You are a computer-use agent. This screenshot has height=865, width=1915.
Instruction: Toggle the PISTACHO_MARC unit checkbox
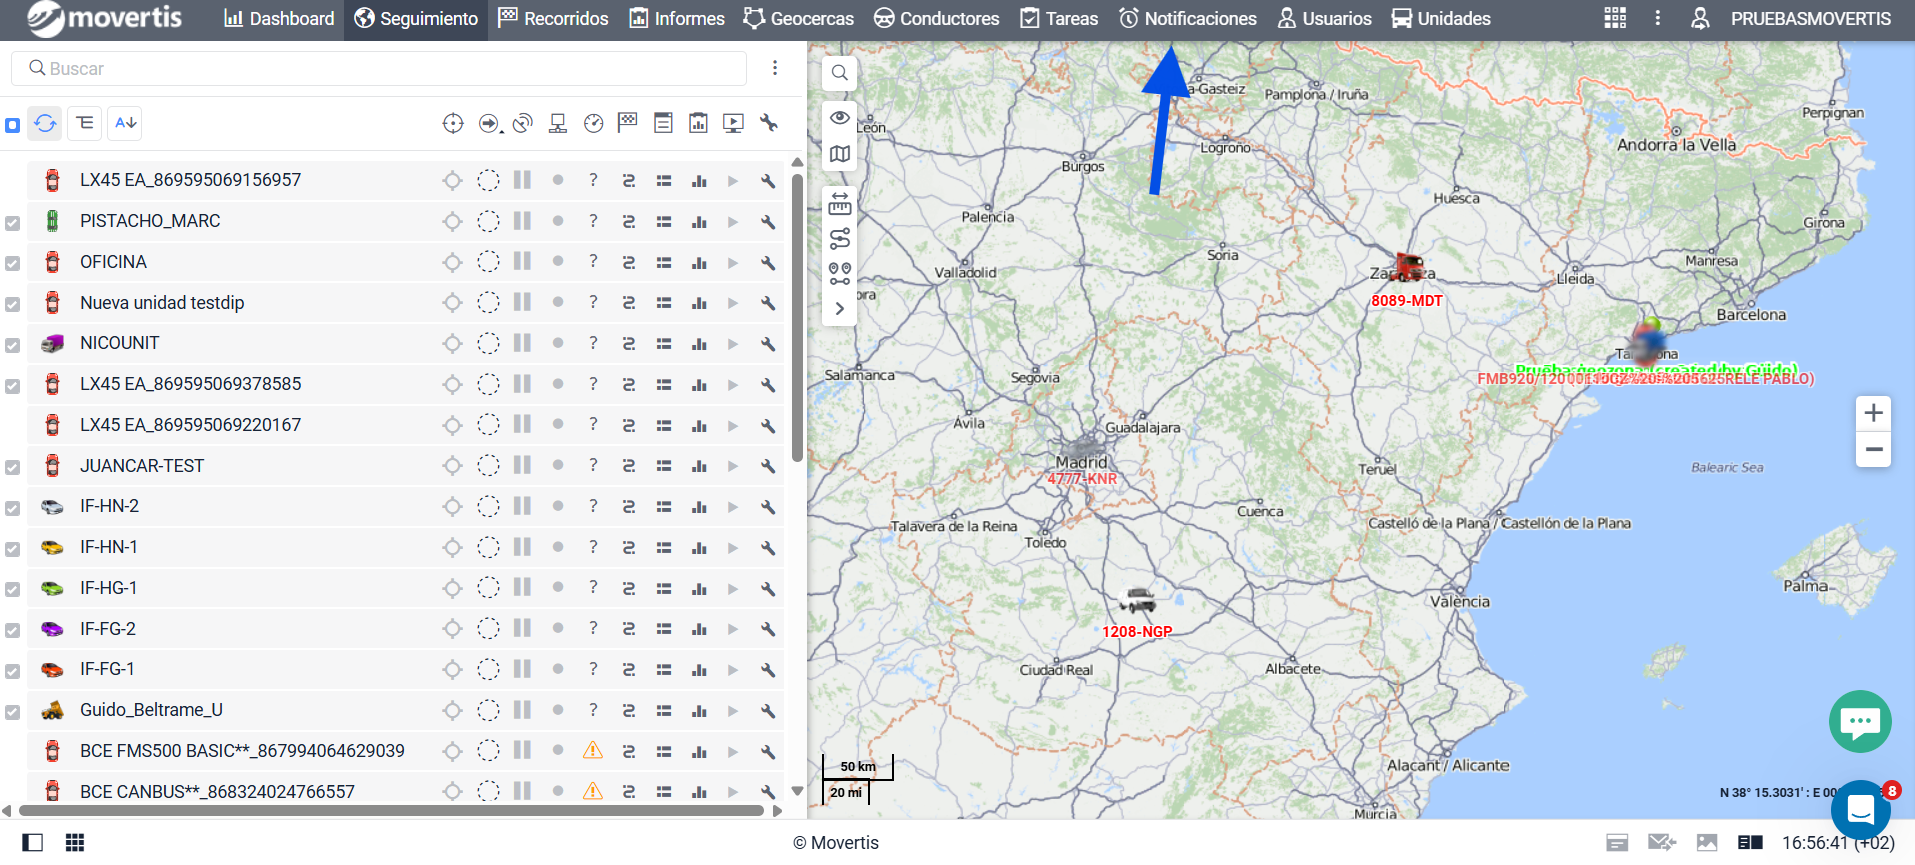coord(12,223)
